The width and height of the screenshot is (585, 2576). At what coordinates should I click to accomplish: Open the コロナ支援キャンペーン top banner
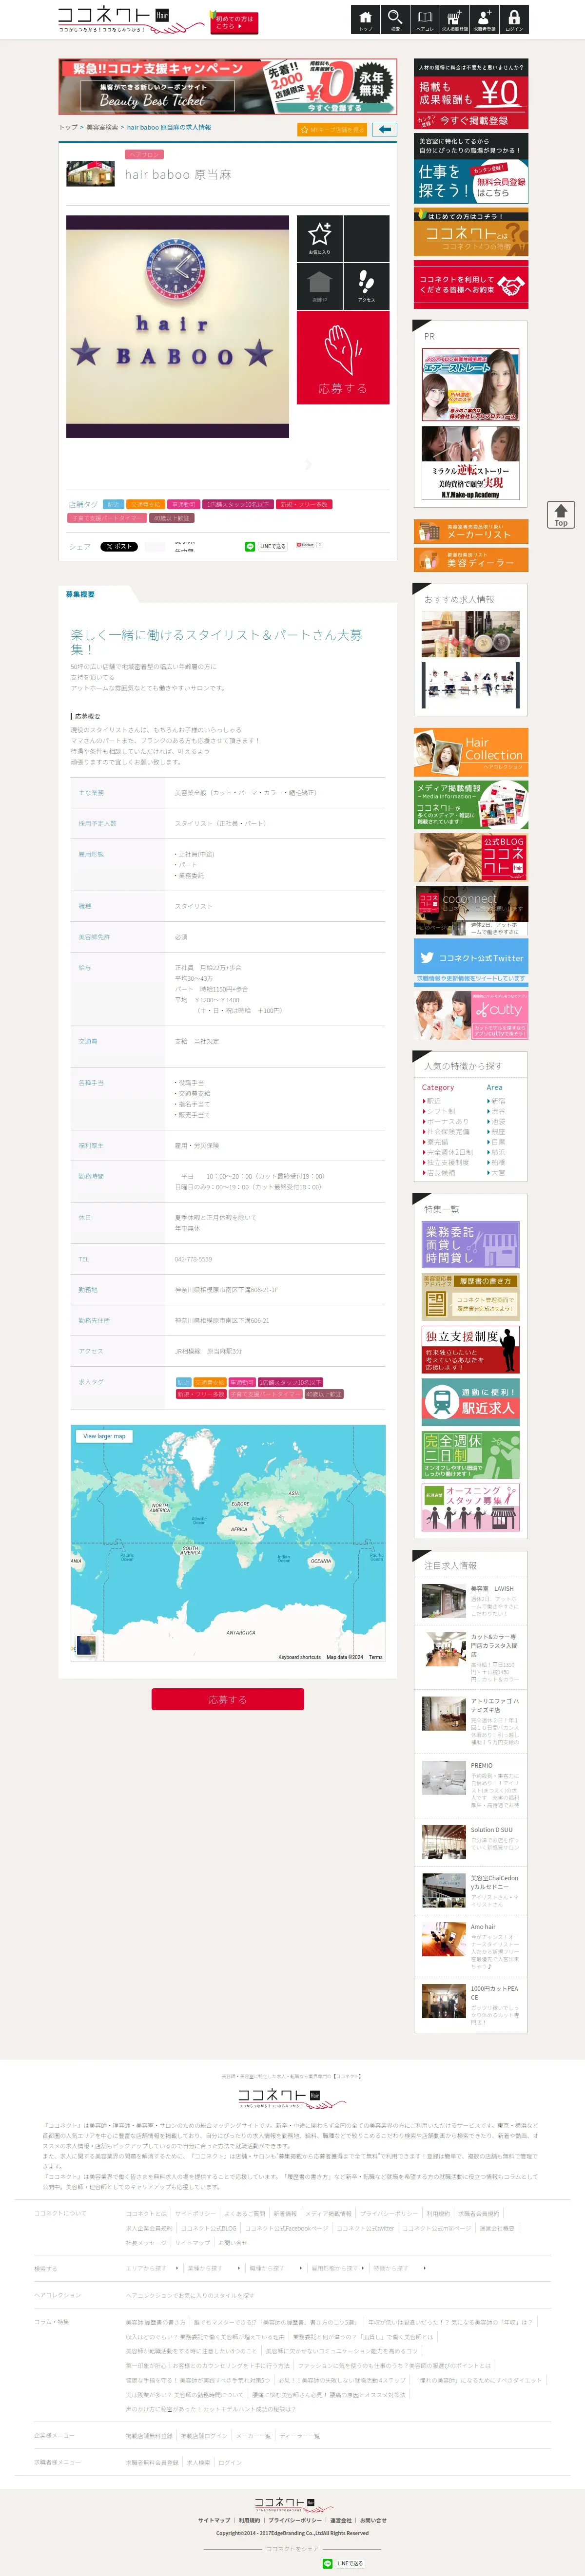[x=228, y=87]
